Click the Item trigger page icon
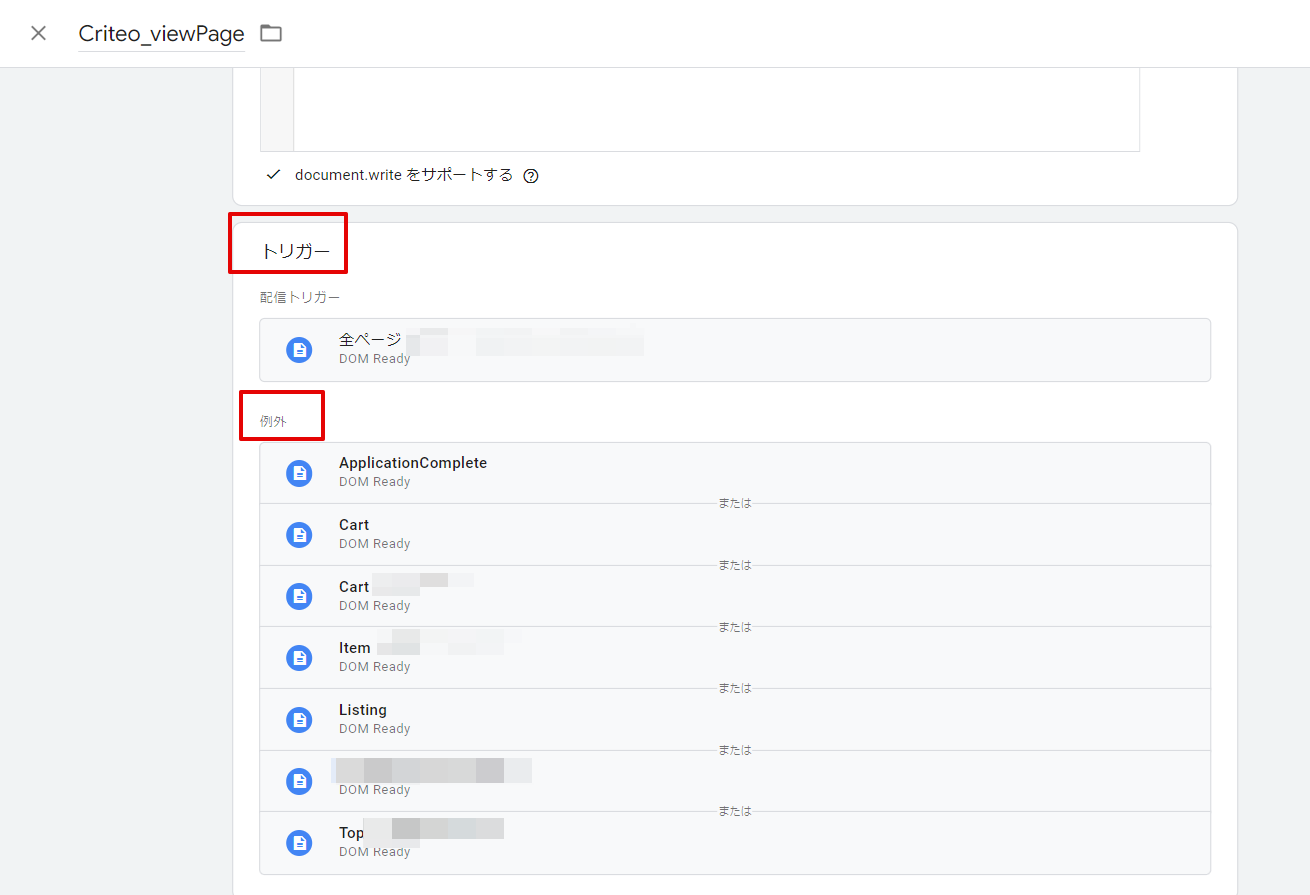Screen dimensions: 1310x895 coord(299,658)
